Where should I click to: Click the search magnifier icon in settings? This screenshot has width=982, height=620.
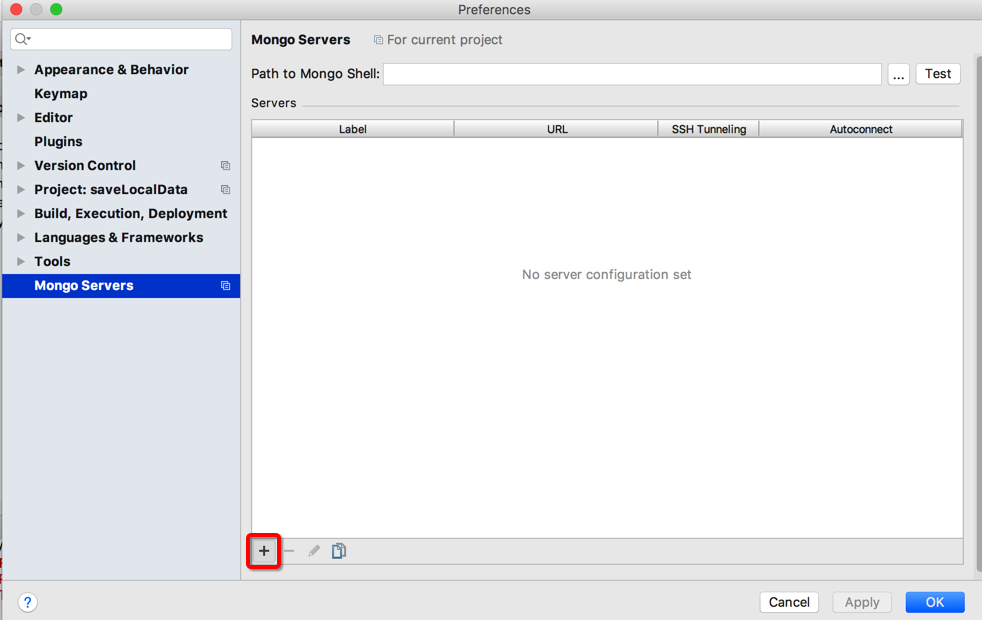[x=23, y=39]
